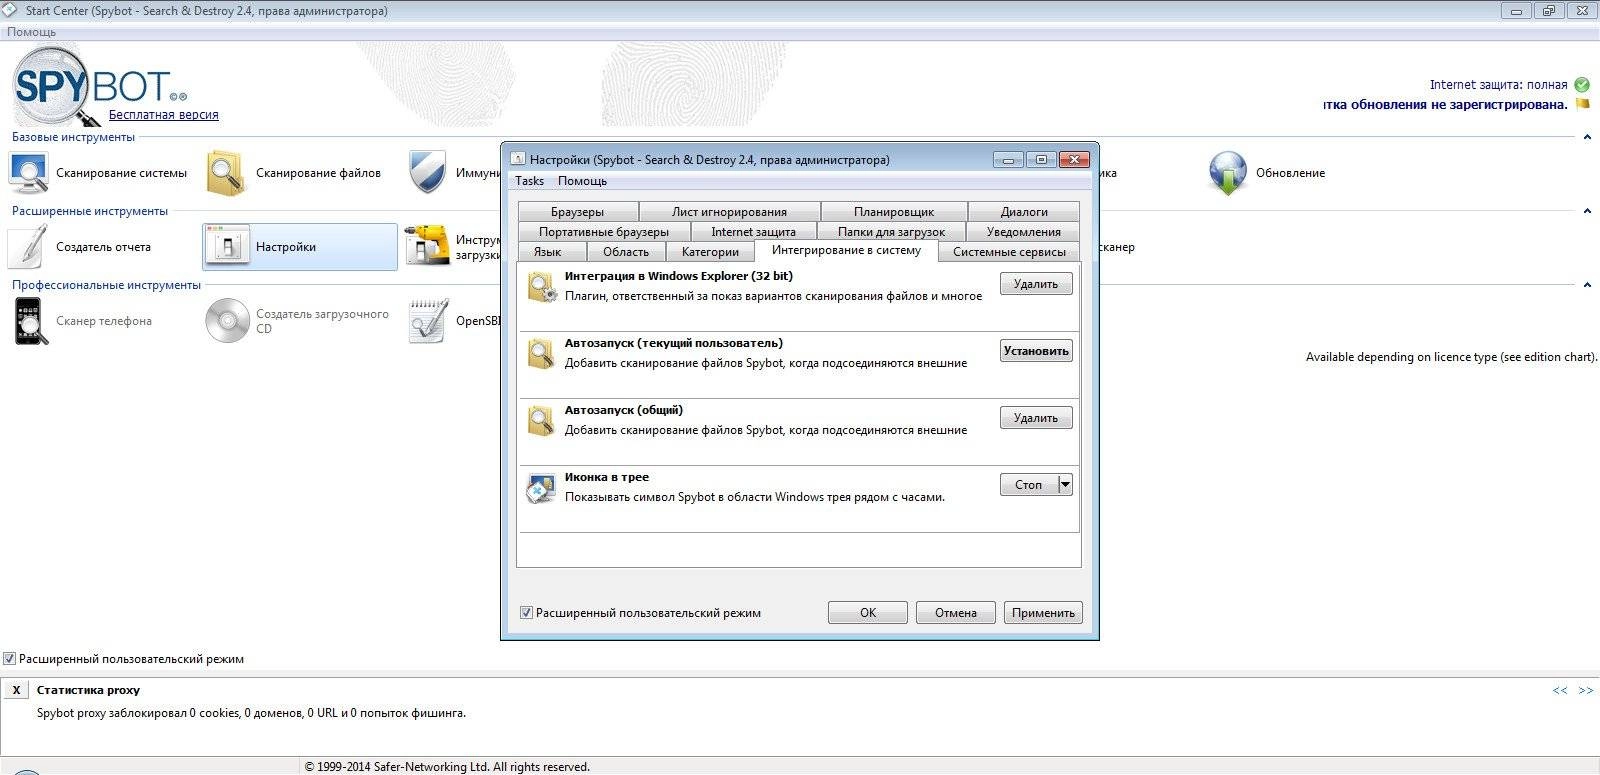1600x775 pixels.
Task: Click Internet защита: полная status text
Action: (x=1498, y=85)
